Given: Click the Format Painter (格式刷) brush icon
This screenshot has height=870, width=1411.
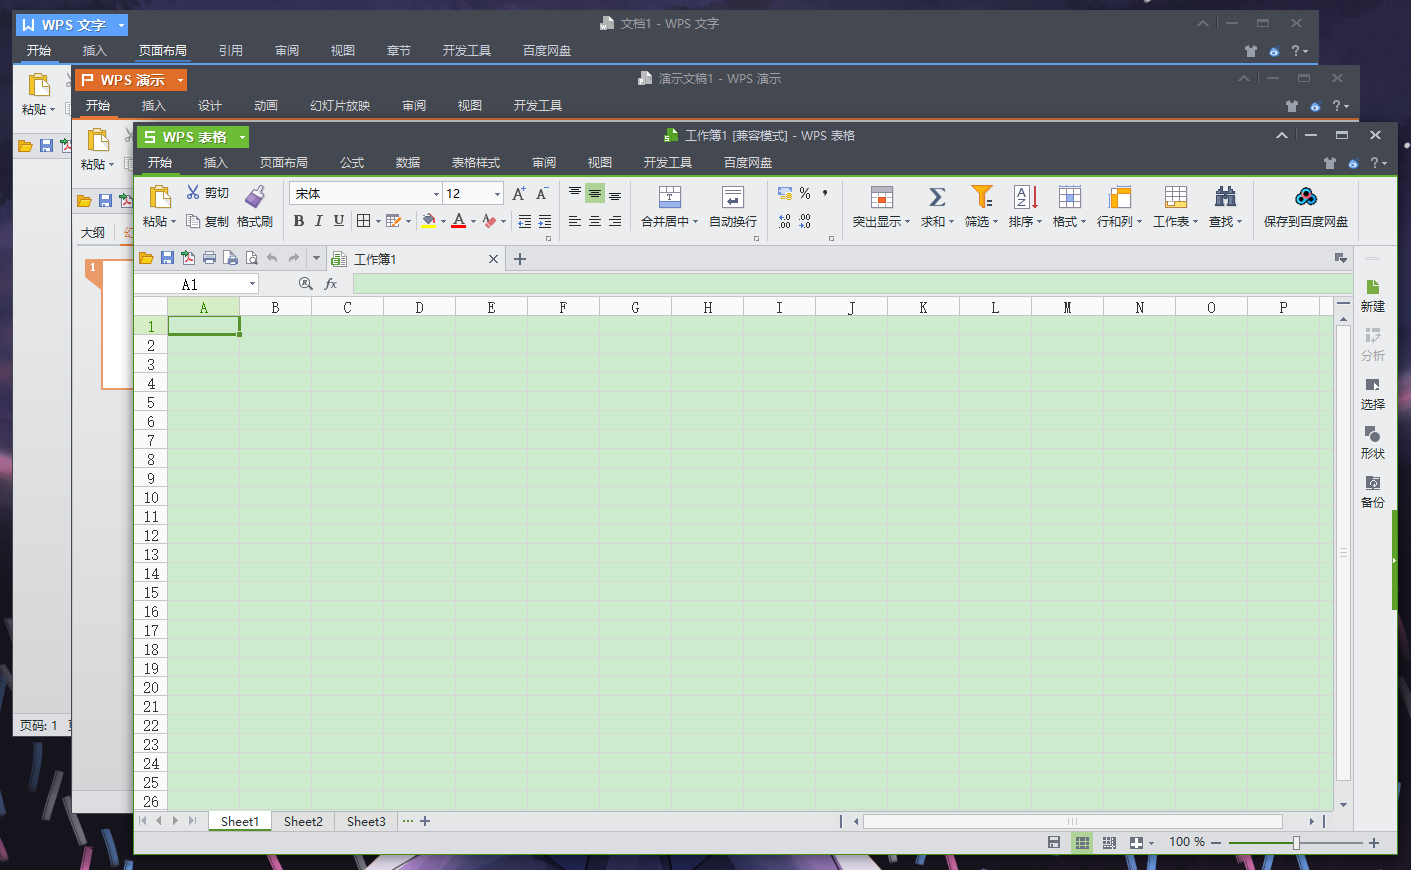Looking at the screenshot, I should point(255,196).
